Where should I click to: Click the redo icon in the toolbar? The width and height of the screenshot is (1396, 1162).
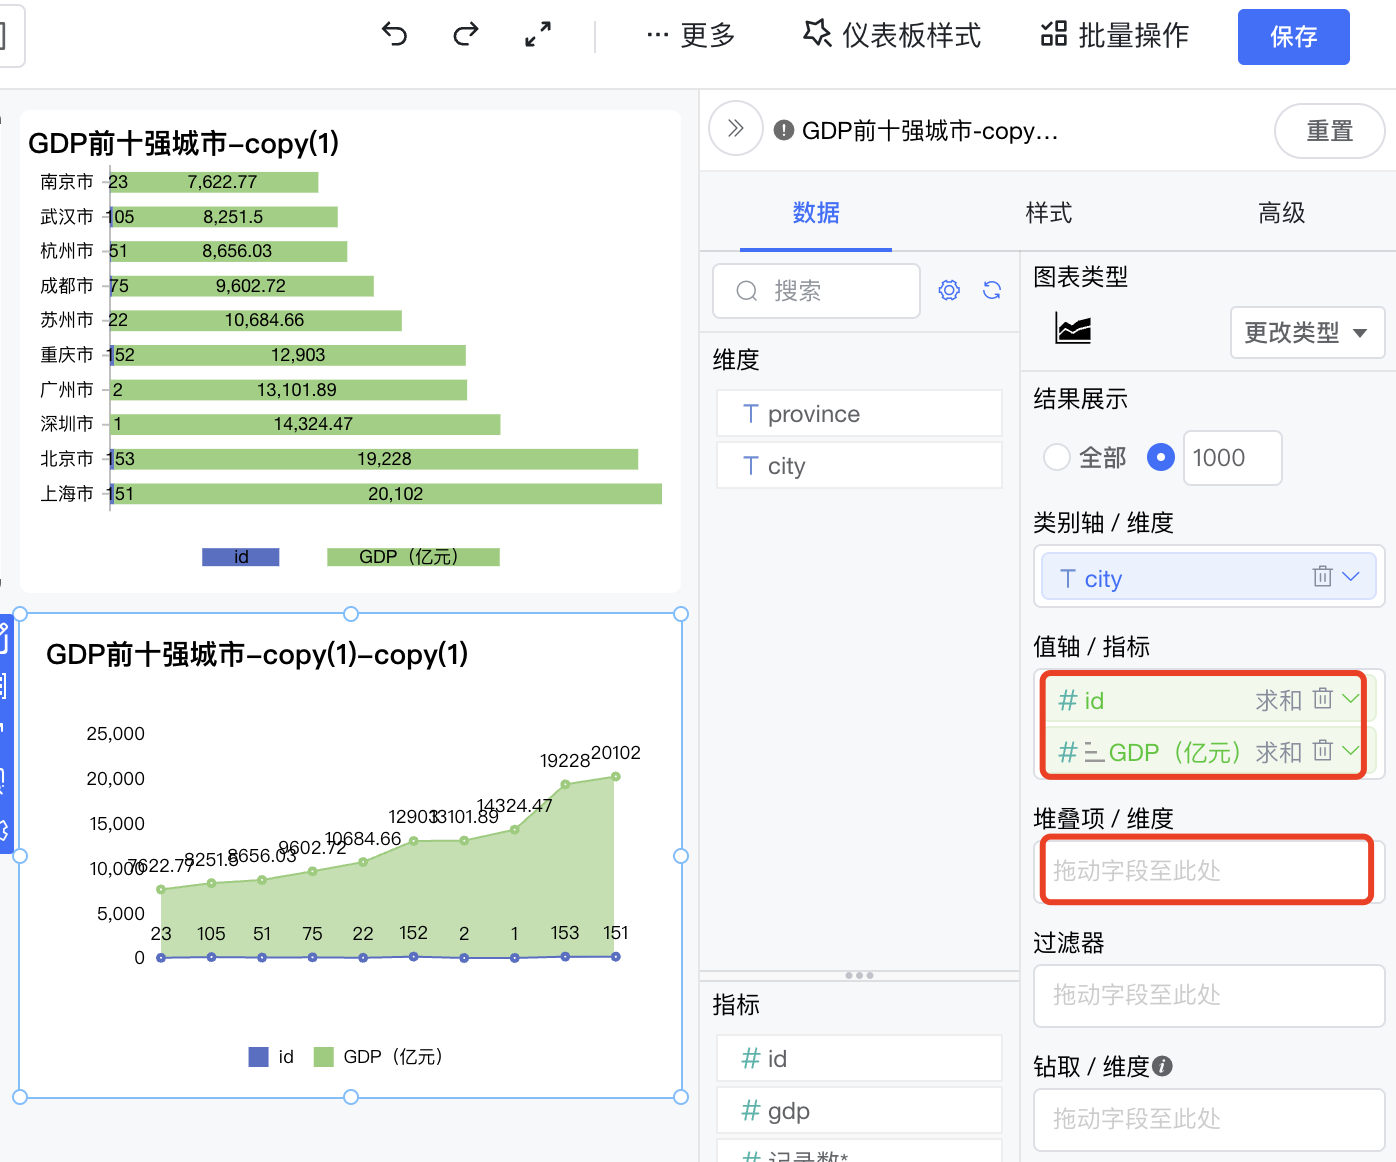click(x=464, y=34)
